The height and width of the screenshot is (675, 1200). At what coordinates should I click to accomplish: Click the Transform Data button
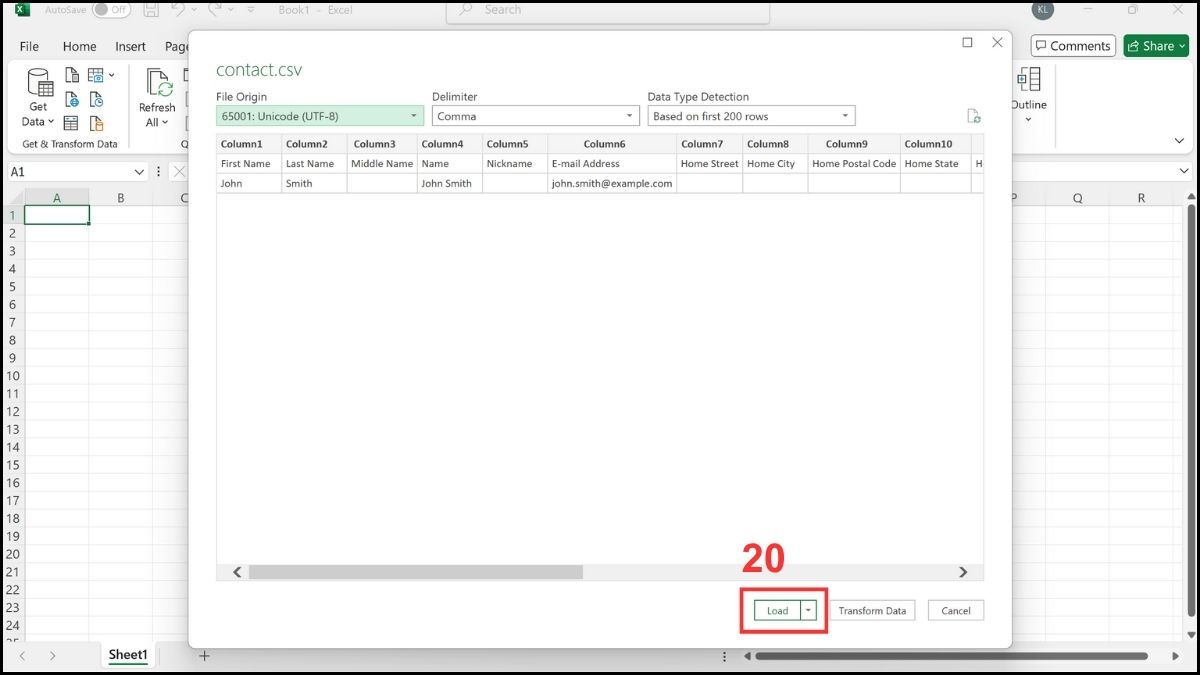(872, 610)
